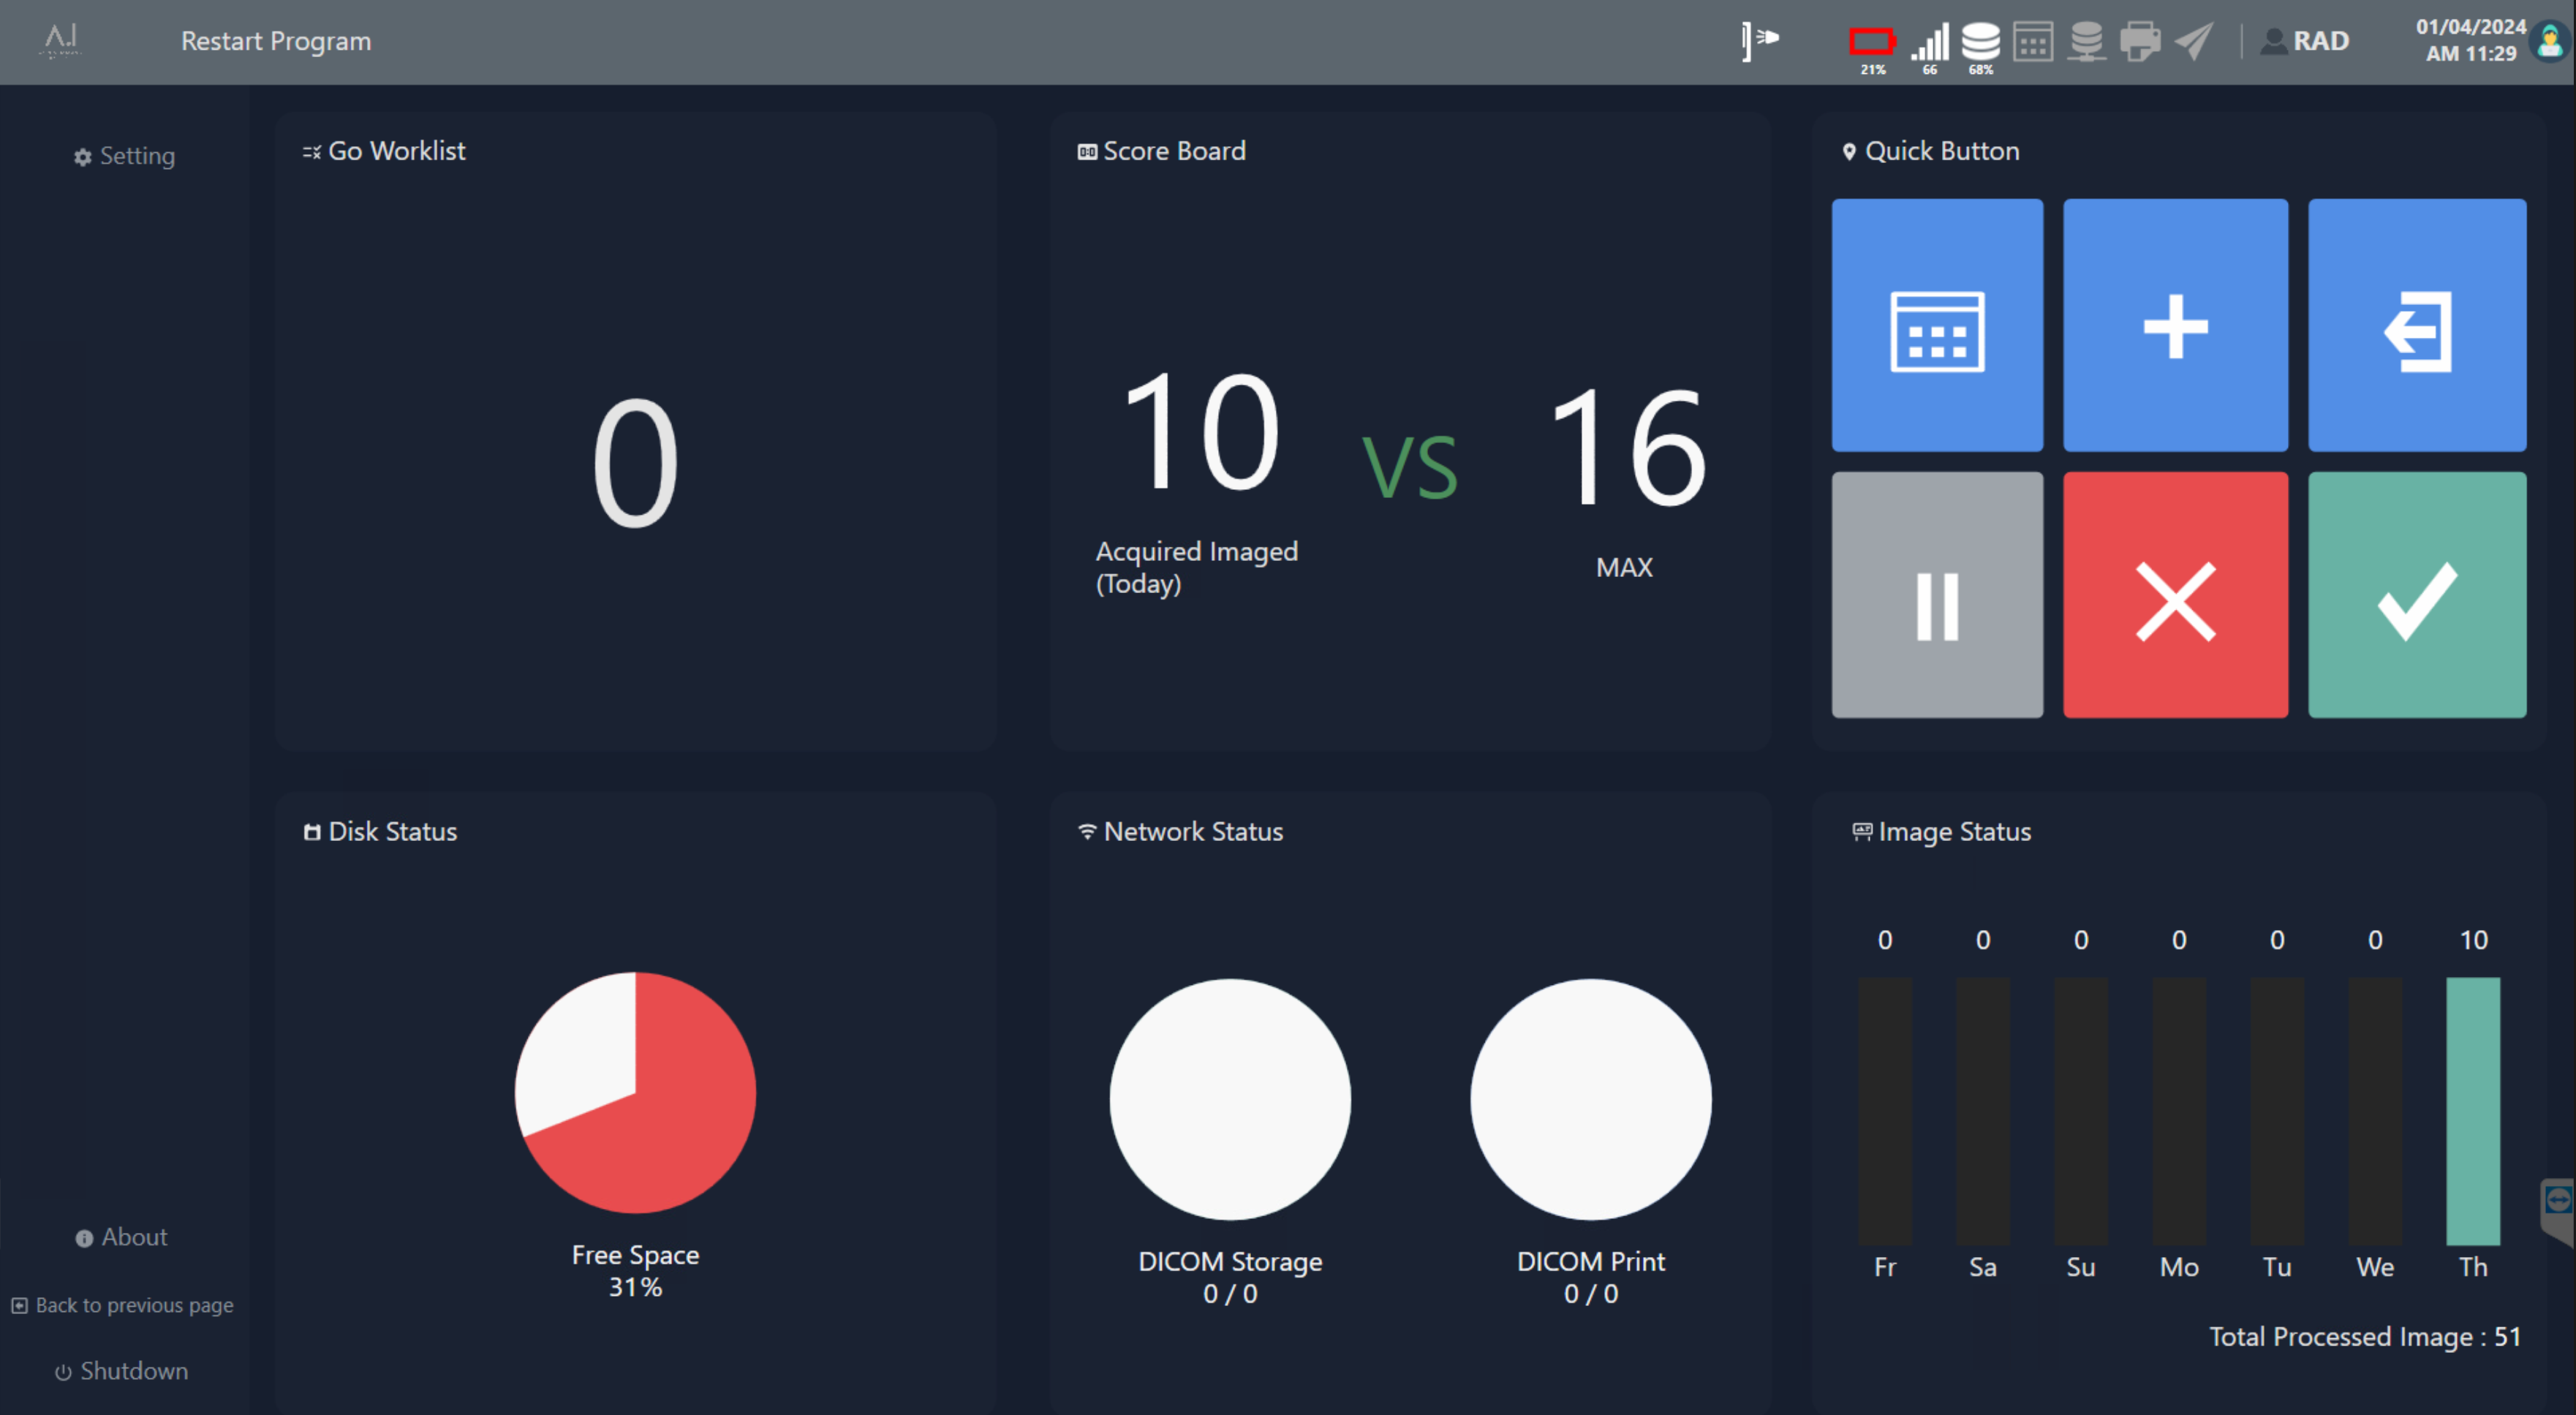Click the network database server icon
The width and height of the screenshot is (2576, 1415).
tap(2086, 42)
